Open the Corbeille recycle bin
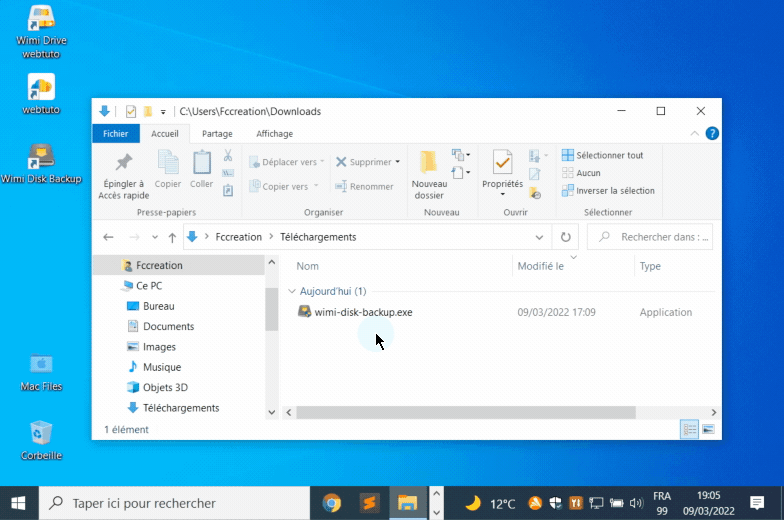The height and width of the screenshot is (520, 784). [x=41, y=440]
